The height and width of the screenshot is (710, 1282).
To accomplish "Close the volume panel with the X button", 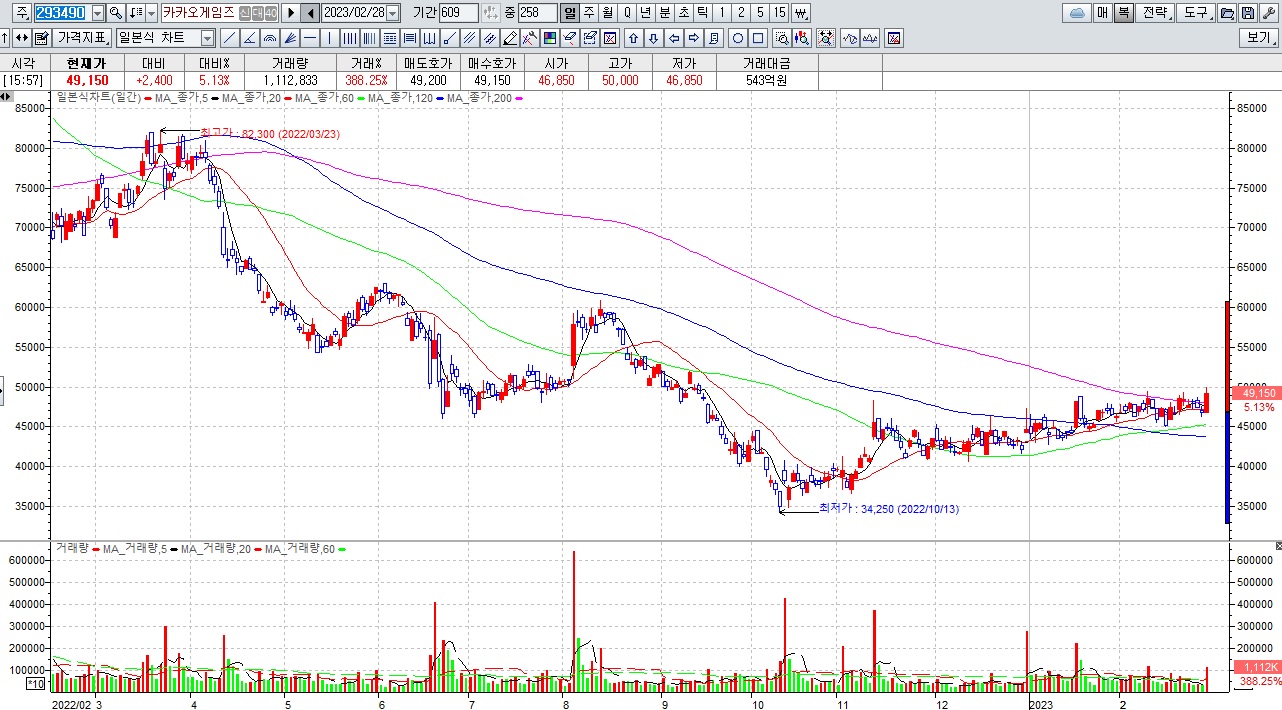I will (1277, 546).
